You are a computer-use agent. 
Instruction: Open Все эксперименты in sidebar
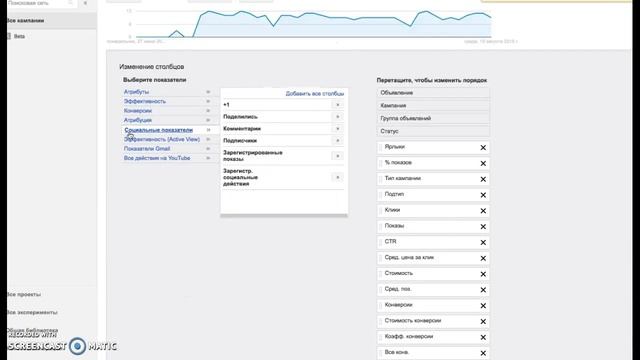pos(32,312)
